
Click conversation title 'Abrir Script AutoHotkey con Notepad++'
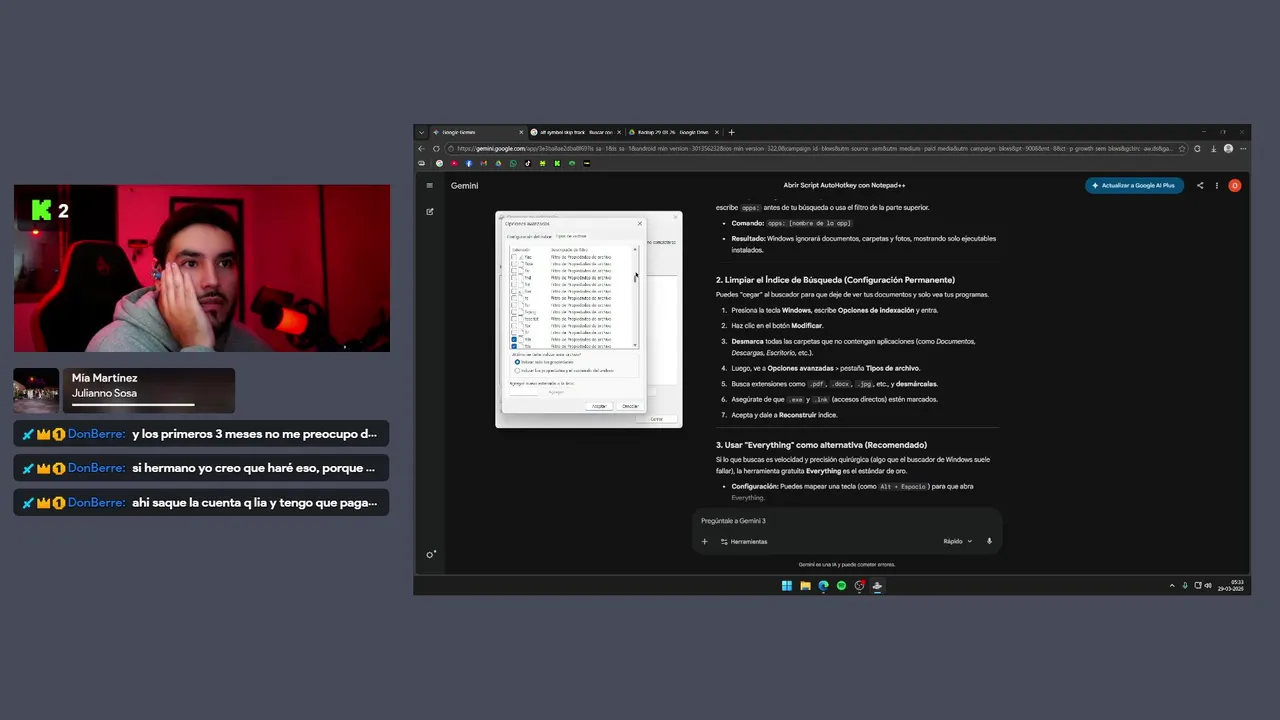(x=844, y=185)
